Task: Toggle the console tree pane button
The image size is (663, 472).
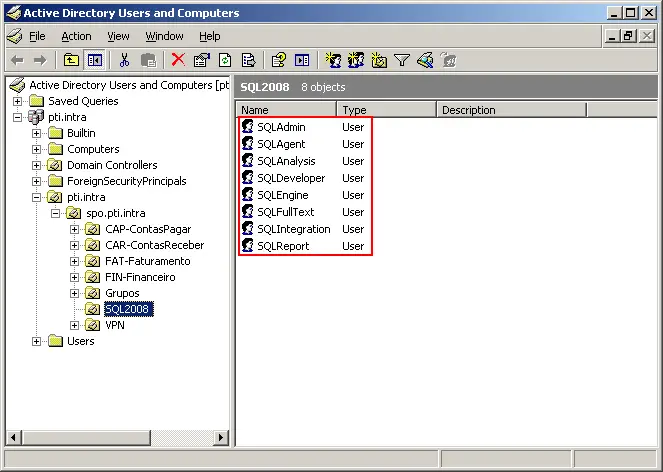Action: coord(94,60)
